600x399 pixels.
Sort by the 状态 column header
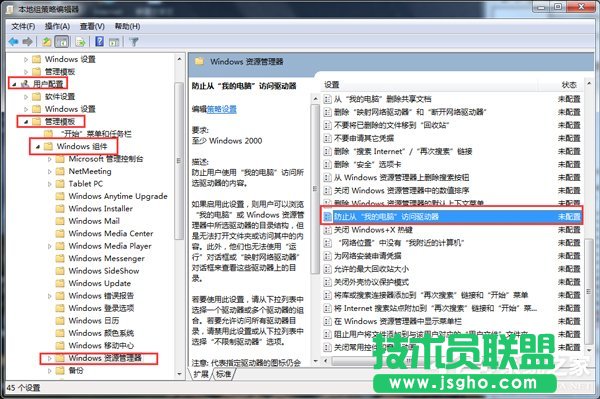pos(569,85)
